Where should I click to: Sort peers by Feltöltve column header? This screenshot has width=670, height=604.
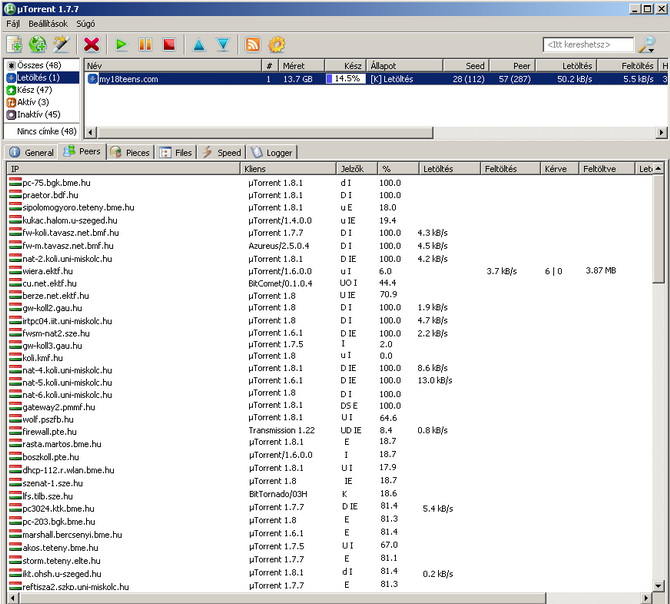click(606, 169)
